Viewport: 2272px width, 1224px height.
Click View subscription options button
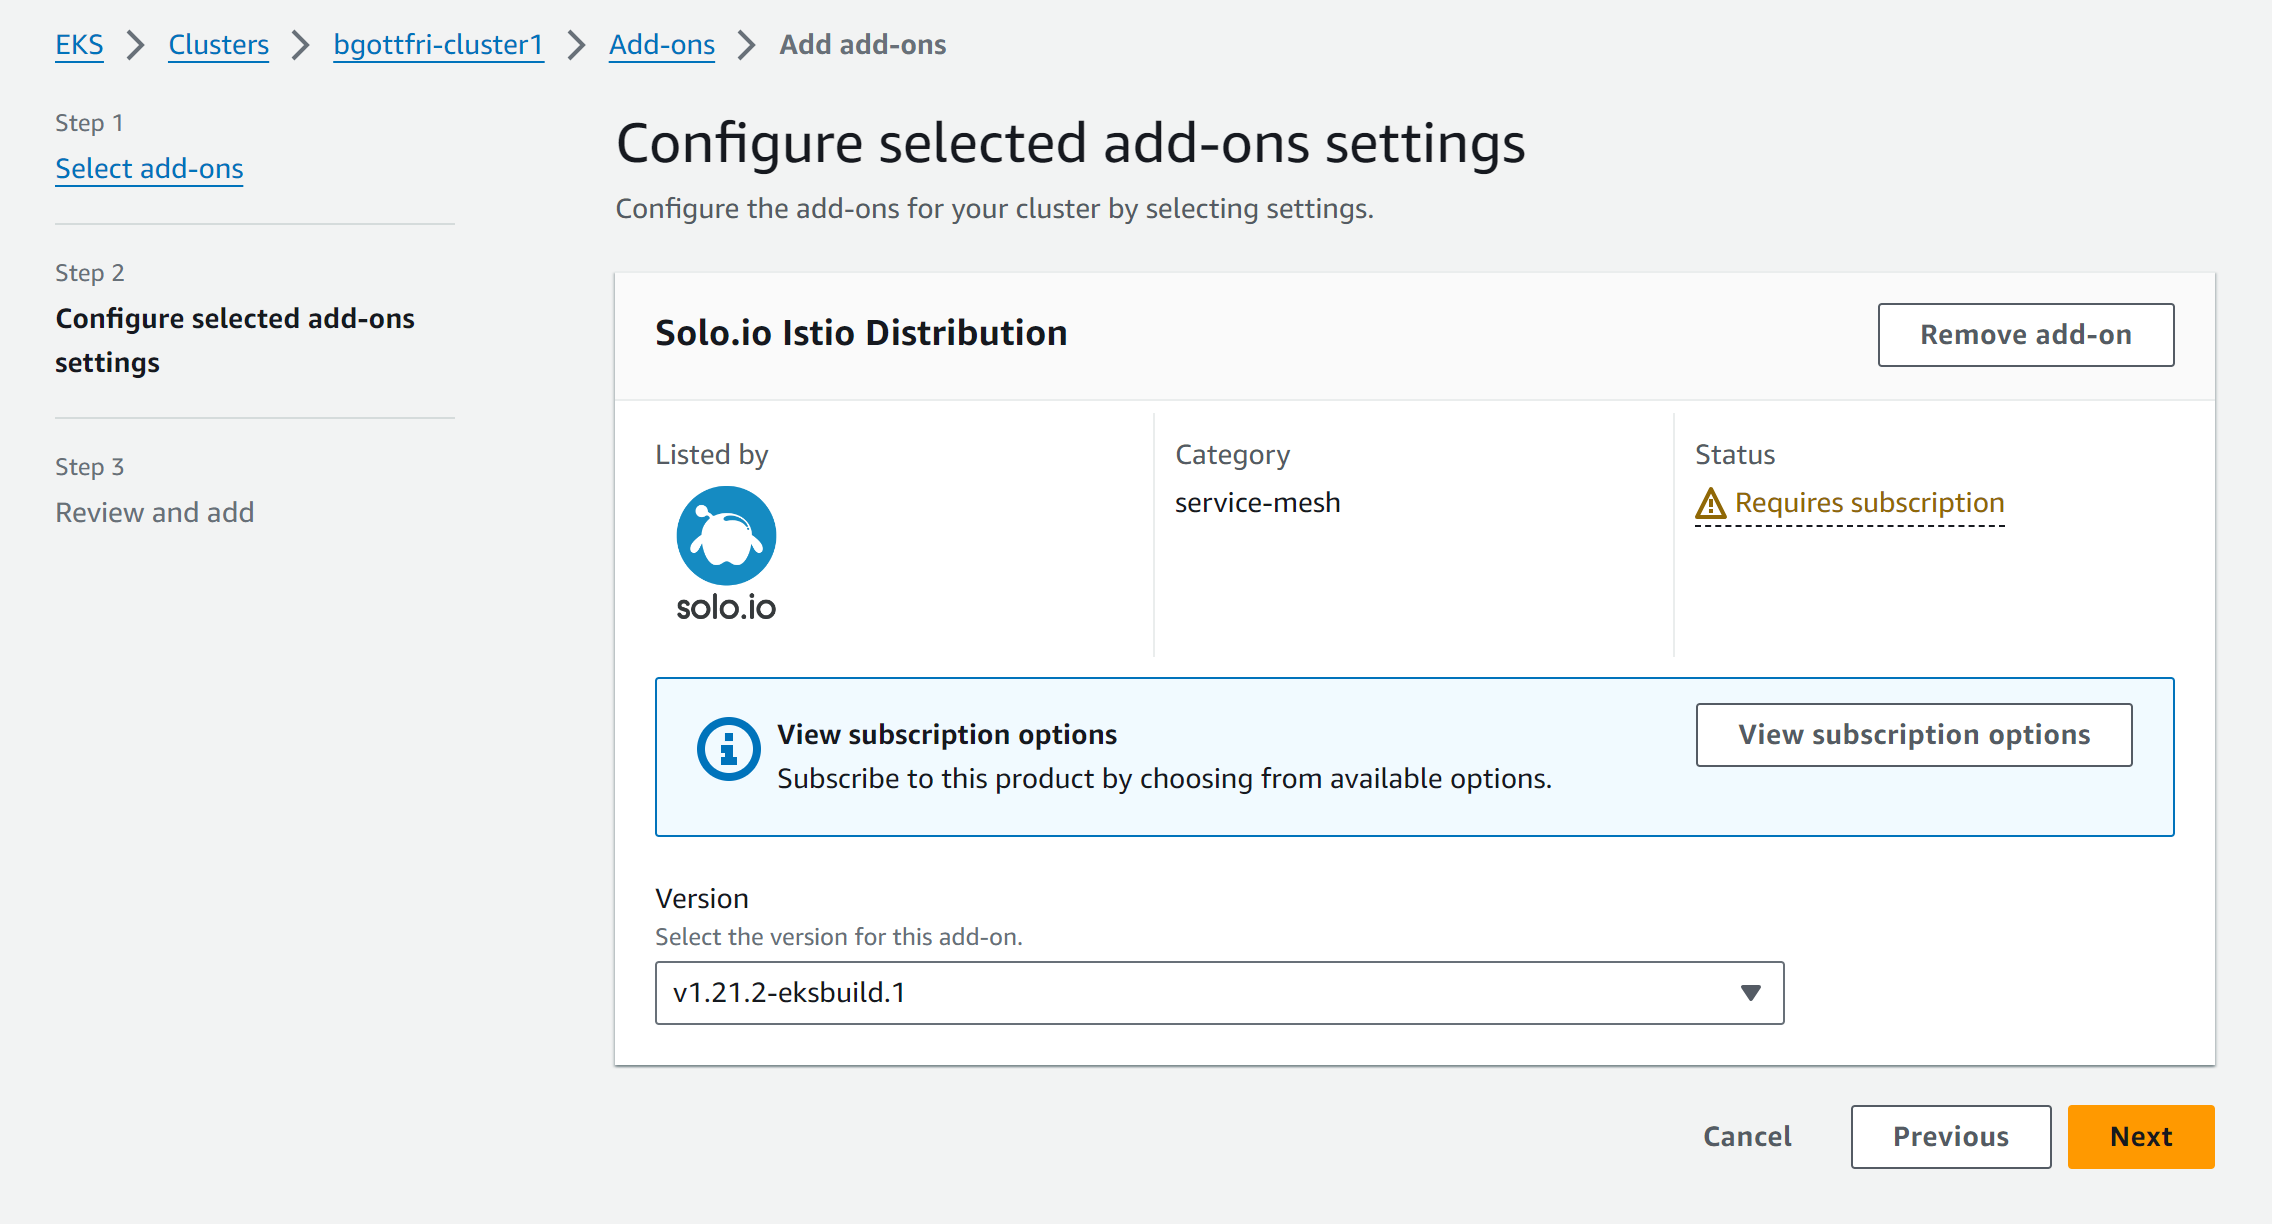pos(1913,735)
